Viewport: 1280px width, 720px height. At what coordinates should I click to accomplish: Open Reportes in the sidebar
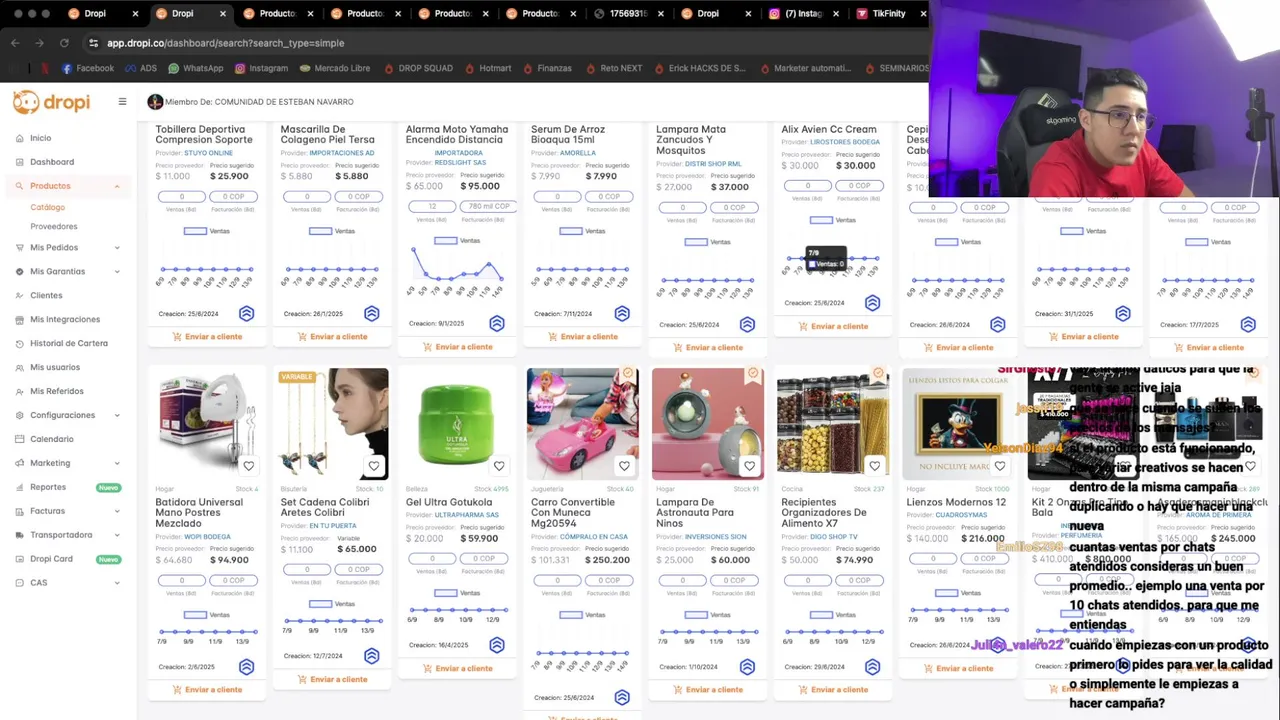click(48, 487)
